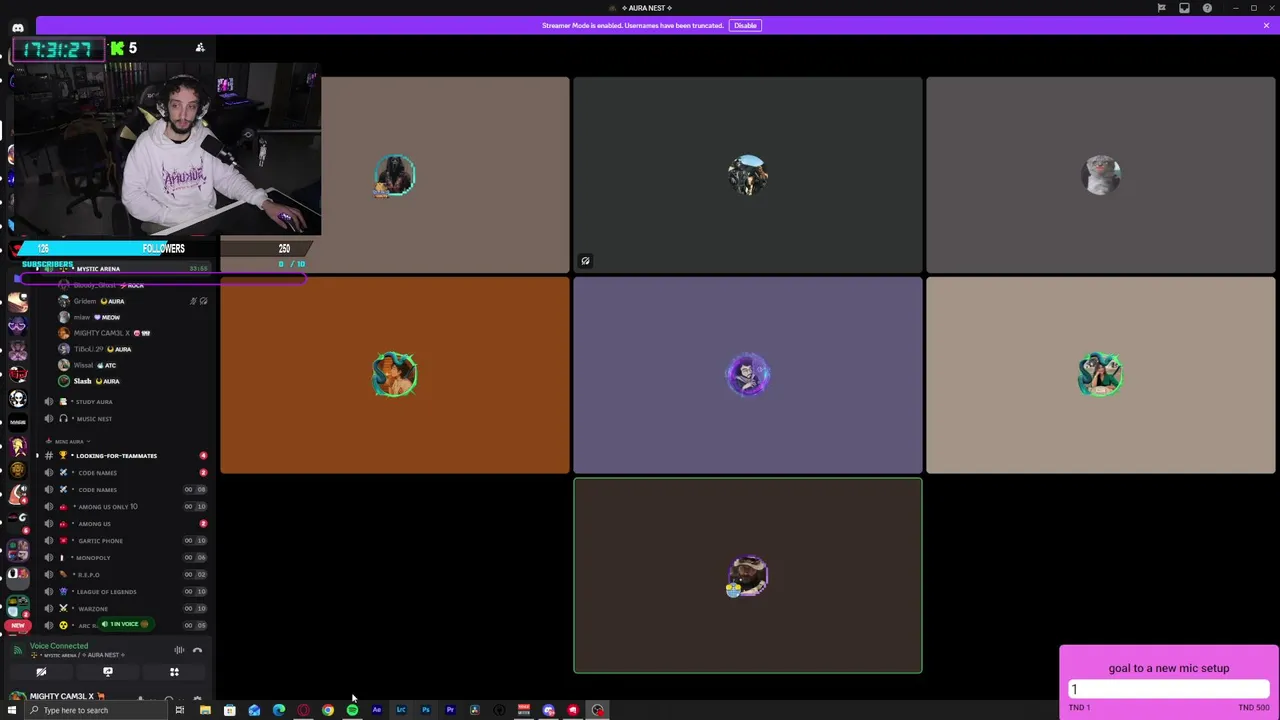
Task: Open the MIGHTY CAM3L X user panel
Action: [x=60, y=696]
